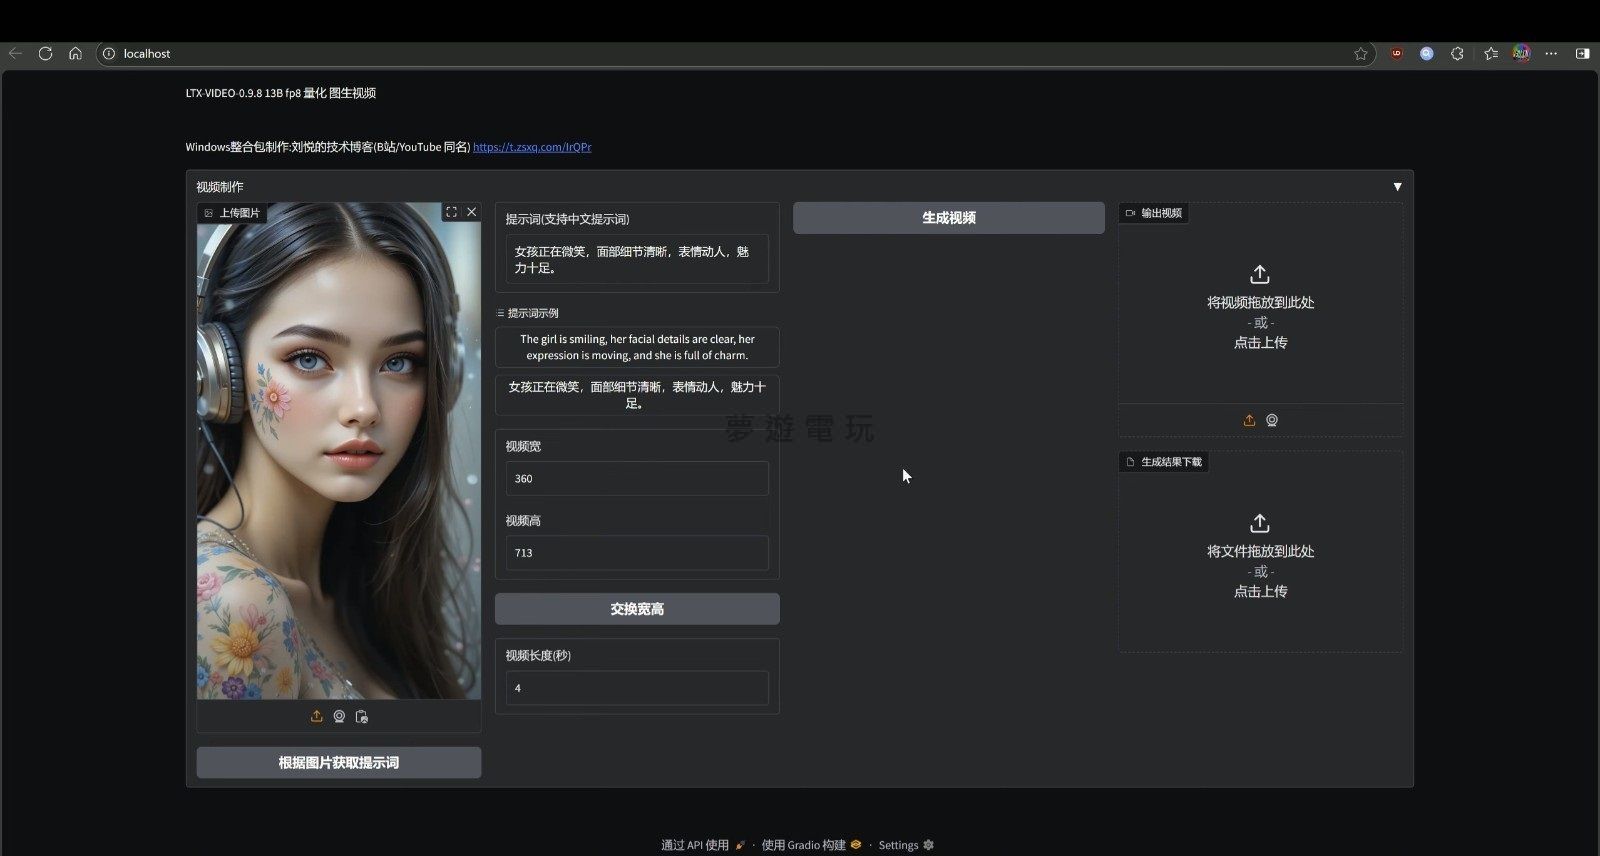Click the orange upload icon under output video
Screen dimensions: 1600x856
pos(1249,420)
